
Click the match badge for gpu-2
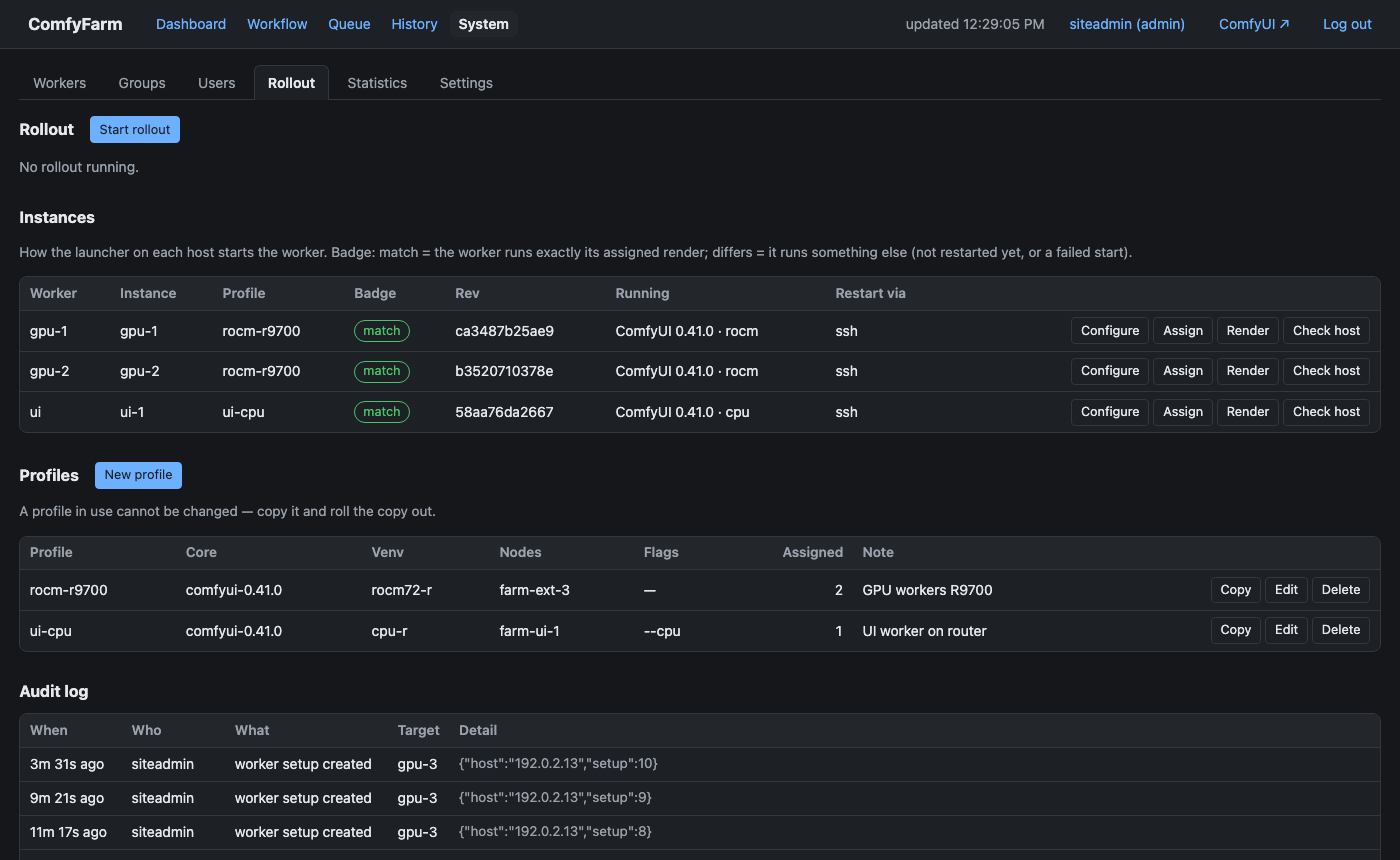[382, 371]
